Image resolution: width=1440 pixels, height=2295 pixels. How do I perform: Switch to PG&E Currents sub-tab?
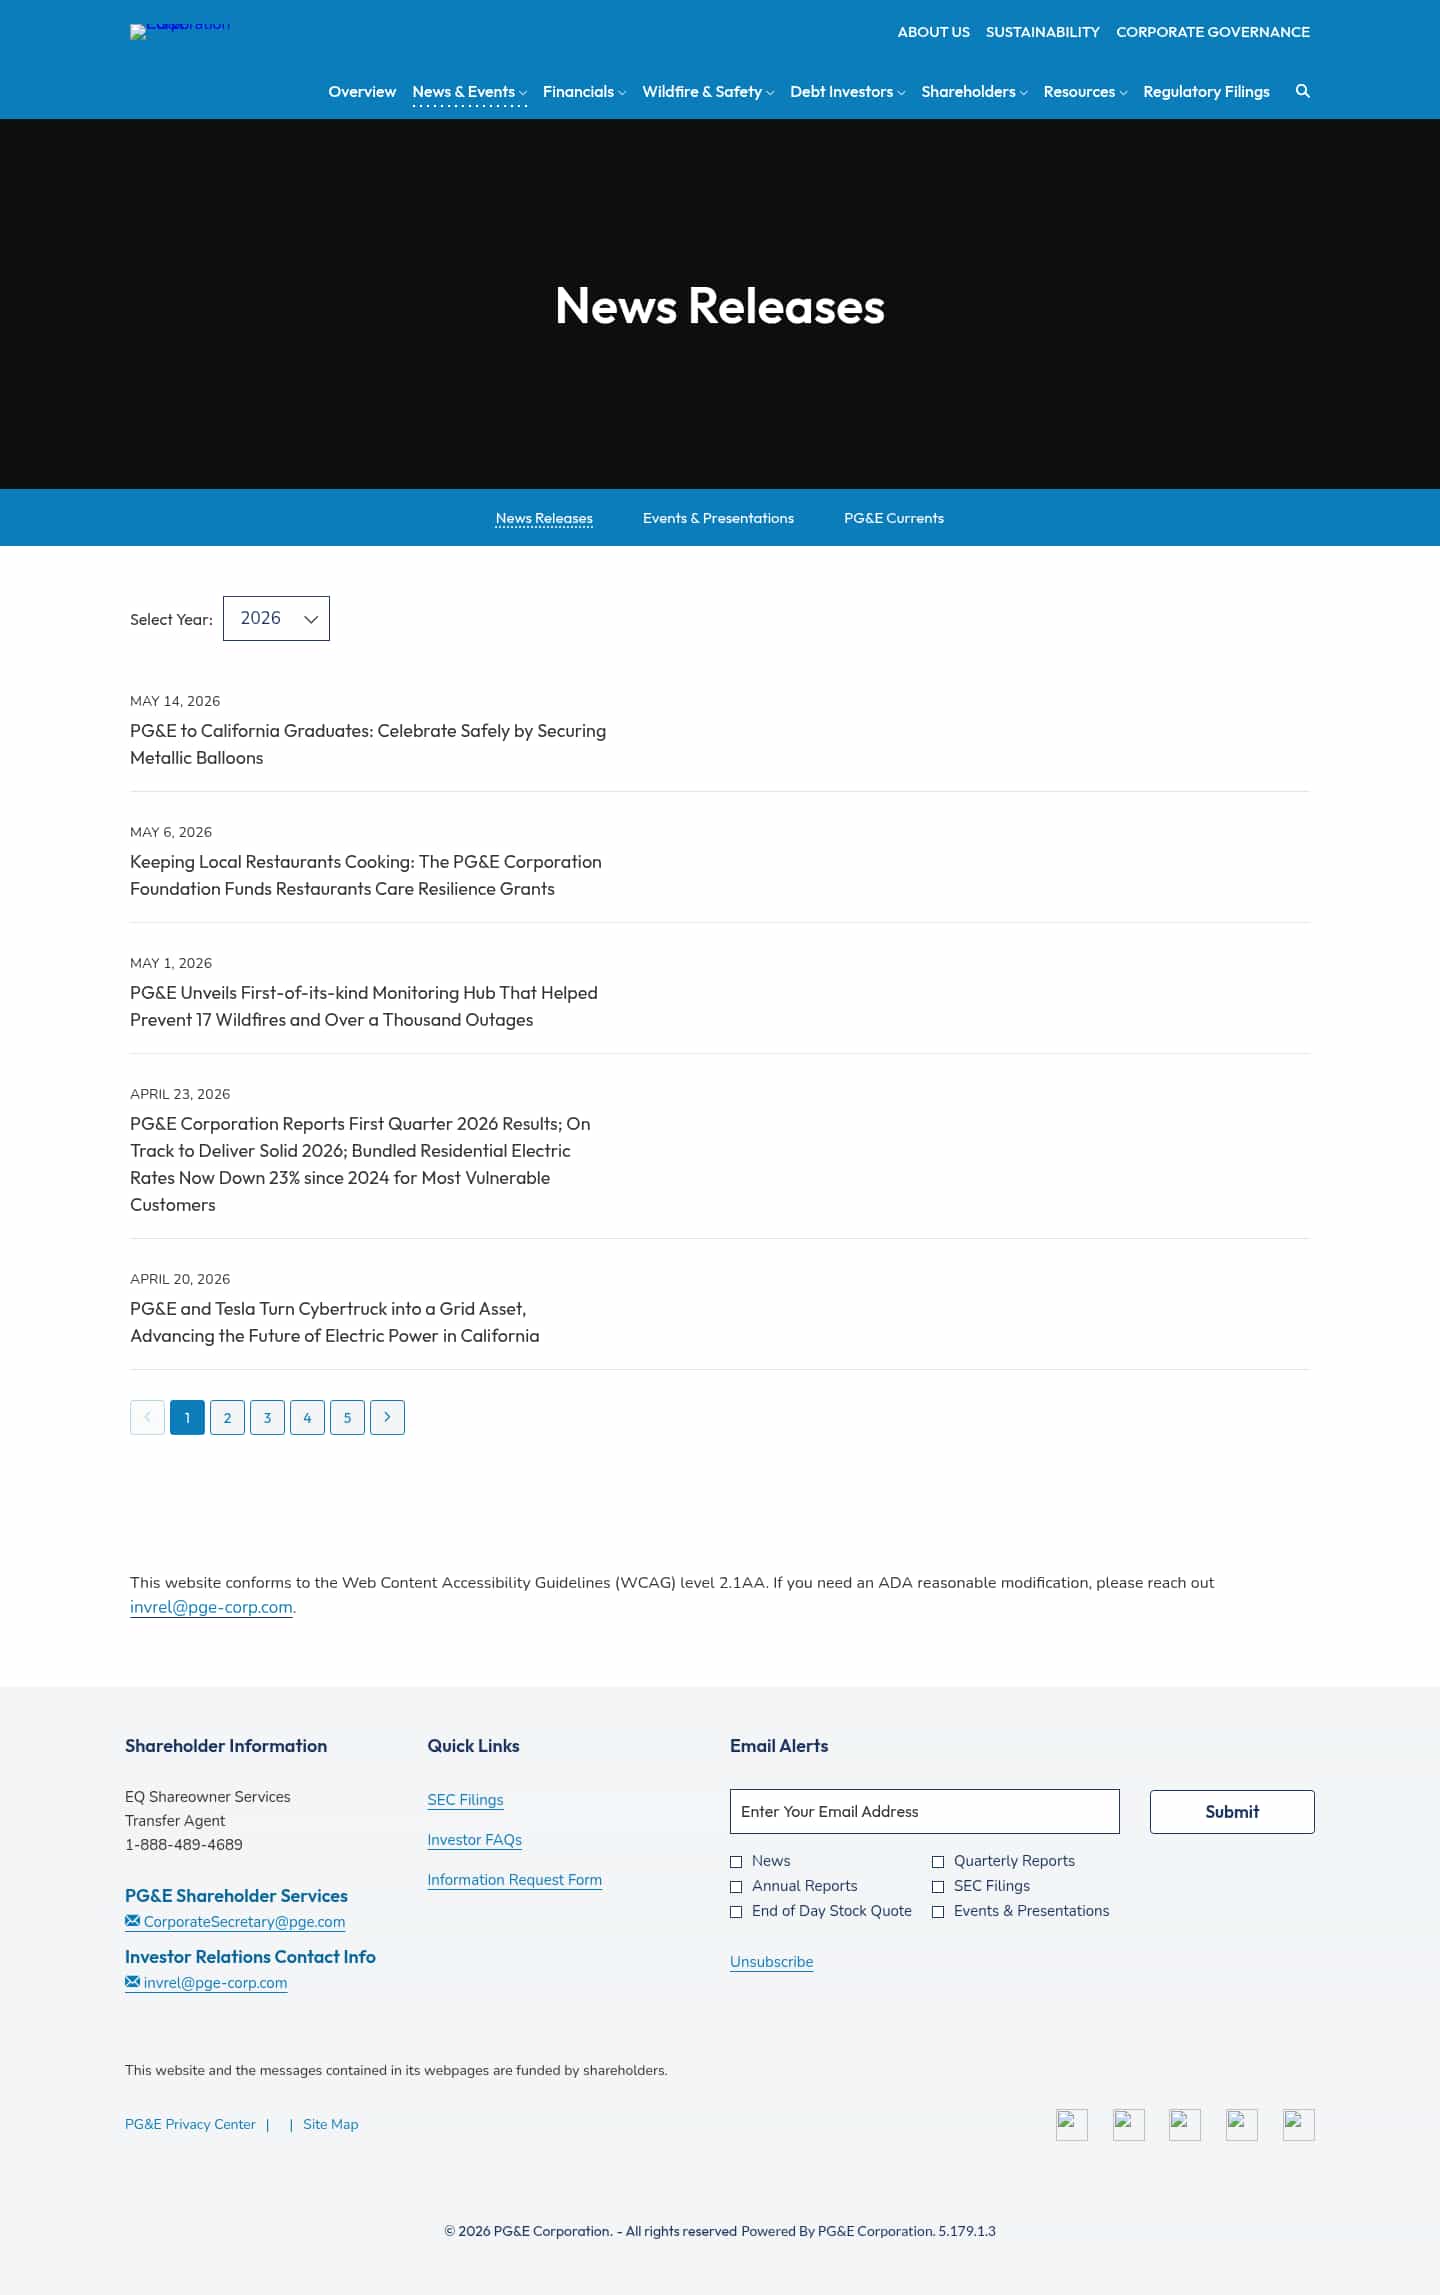(x=894, y=518)
